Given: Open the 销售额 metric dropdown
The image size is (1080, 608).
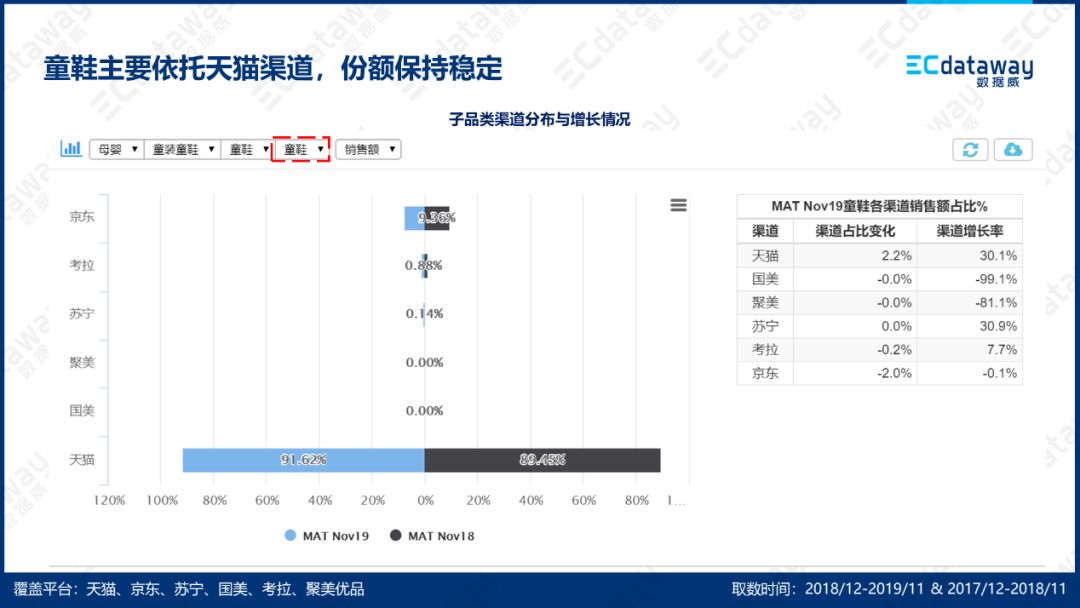Looking at the screenshot, I should 368,149.
